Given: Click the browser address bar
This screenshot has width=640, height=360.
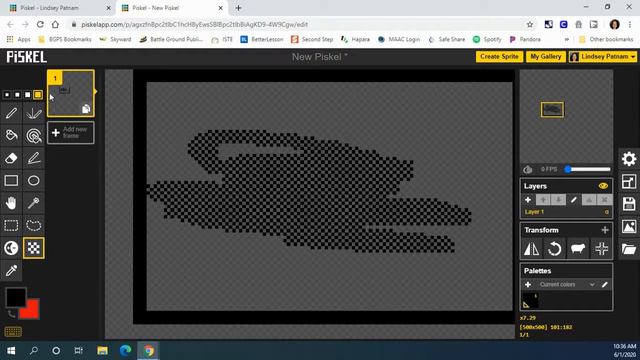Looking at the screenshot, I should (x=298, y=24).
